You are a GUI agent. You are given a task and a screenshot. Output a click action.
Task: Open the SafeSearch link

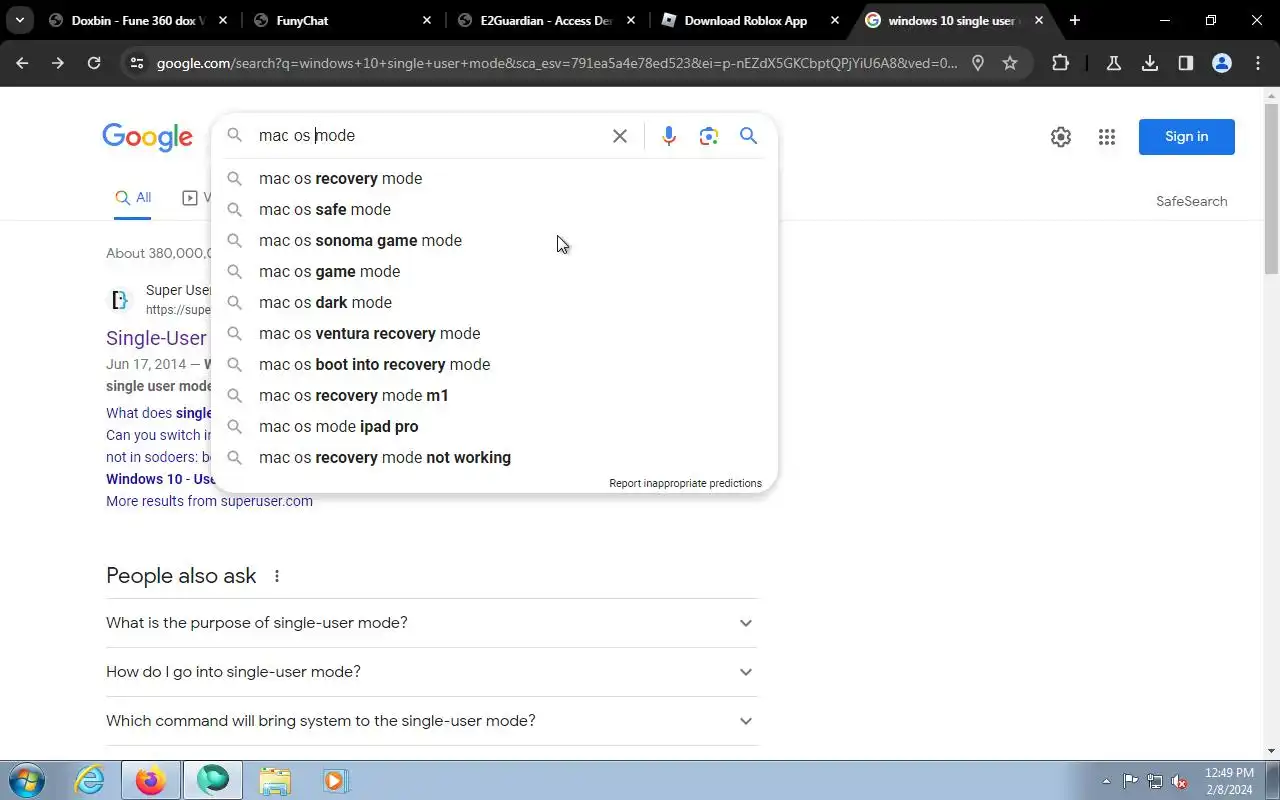tap(1191, 201)
